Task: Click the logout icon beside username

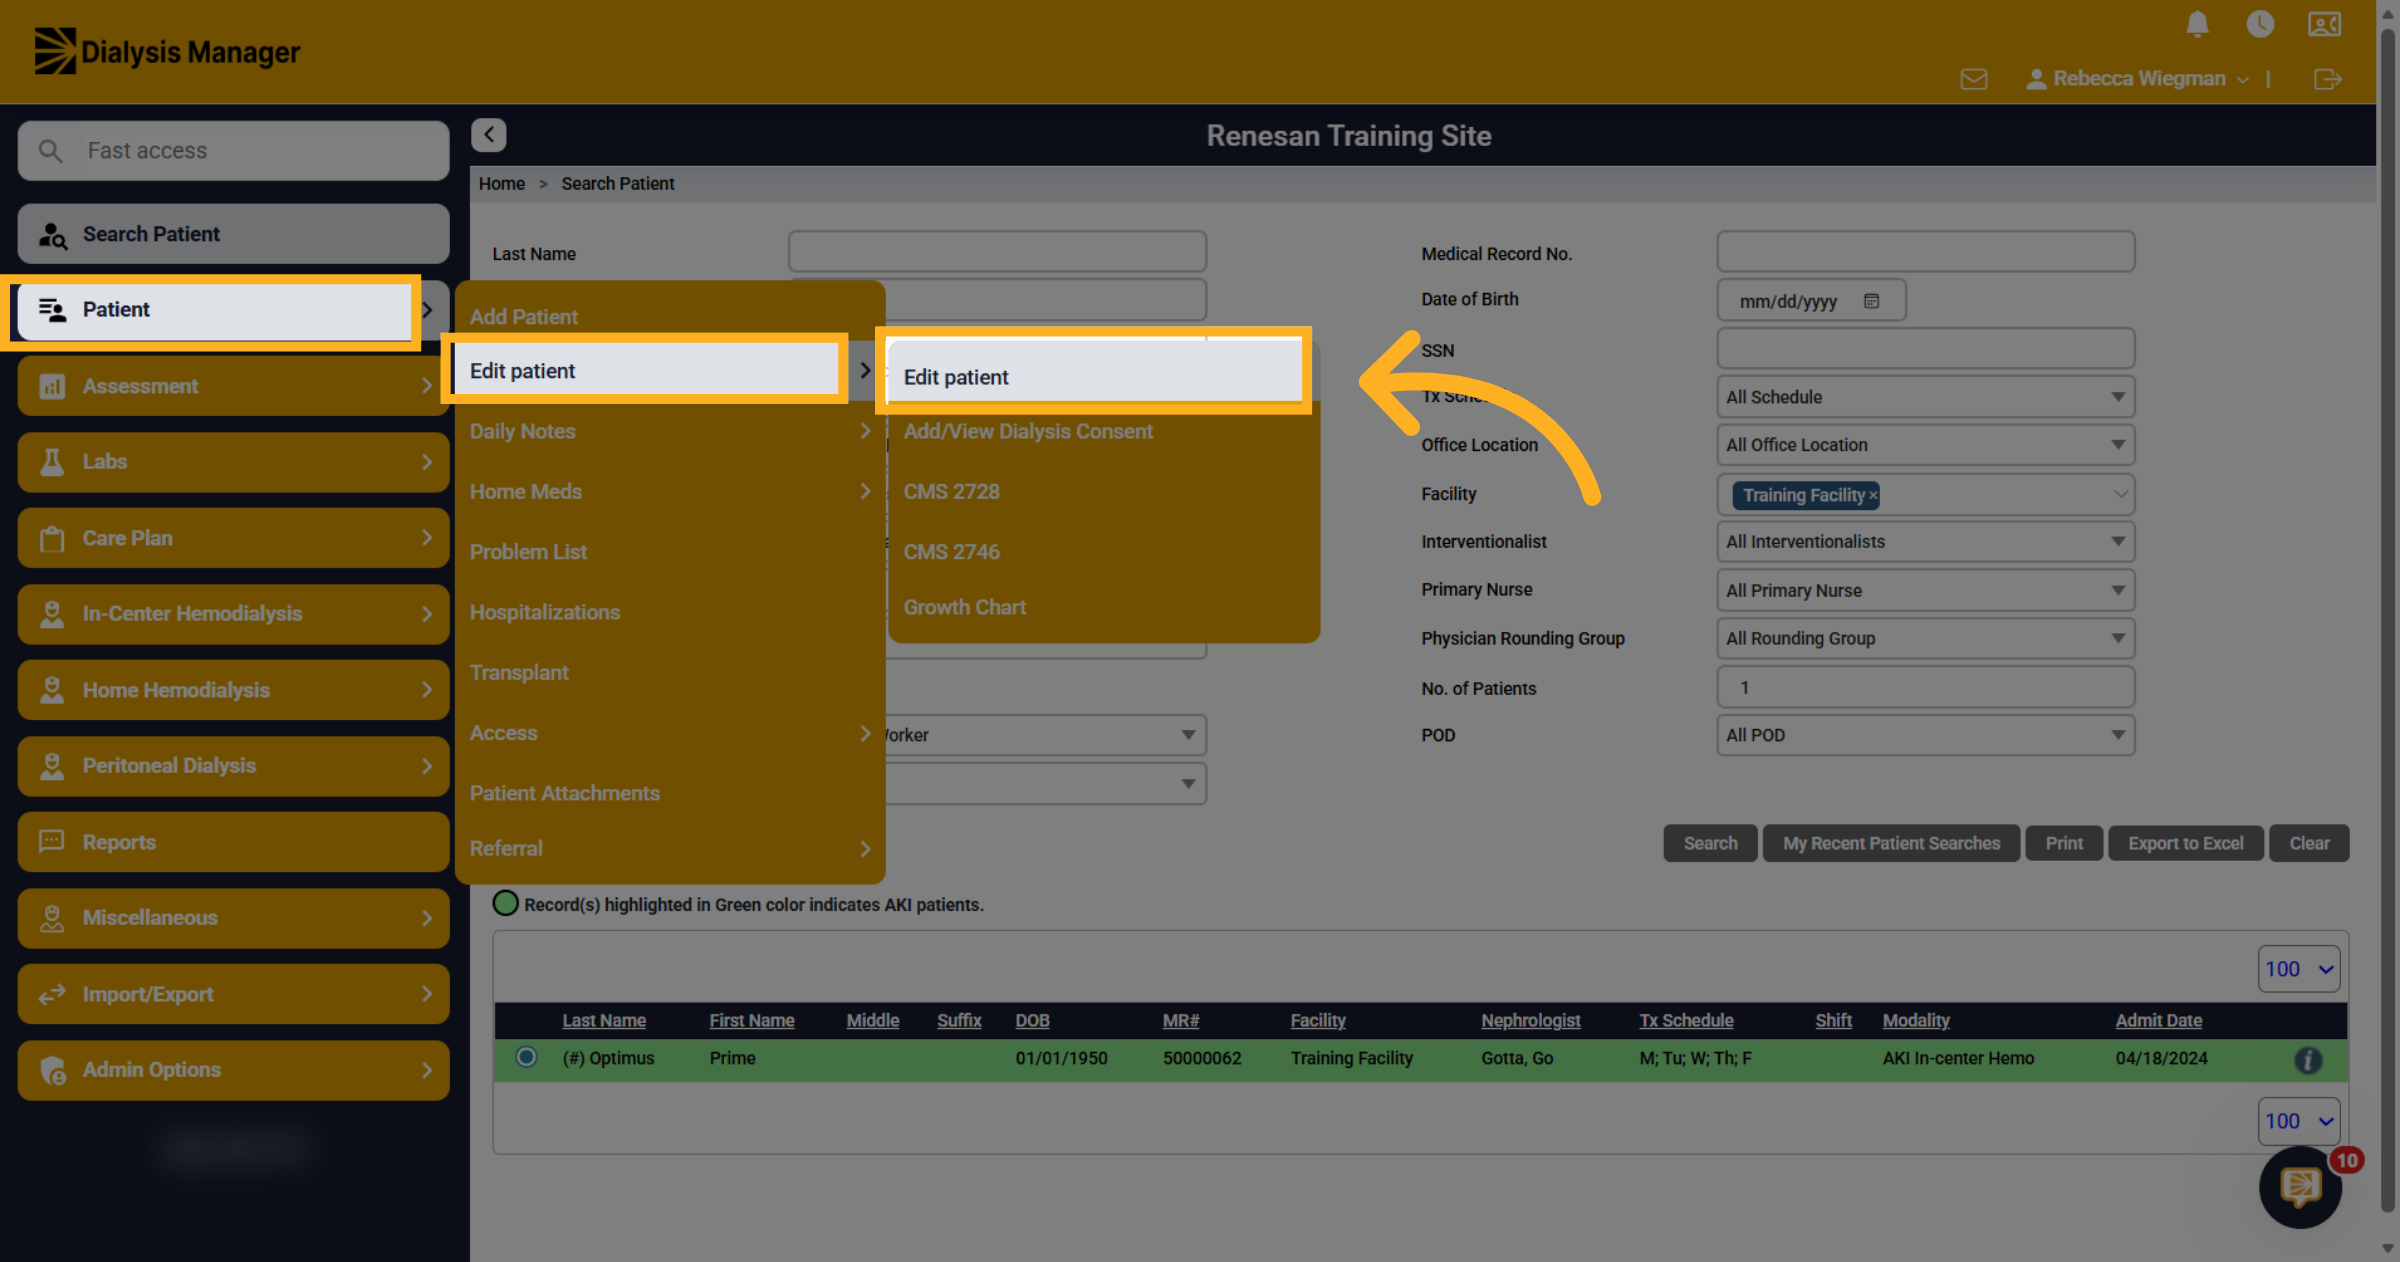Action: pos(2327,79)
